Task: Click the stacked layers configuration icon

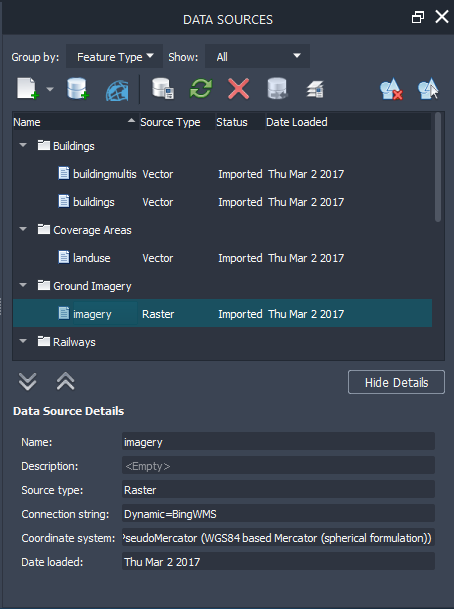Action: click(315, 89)
